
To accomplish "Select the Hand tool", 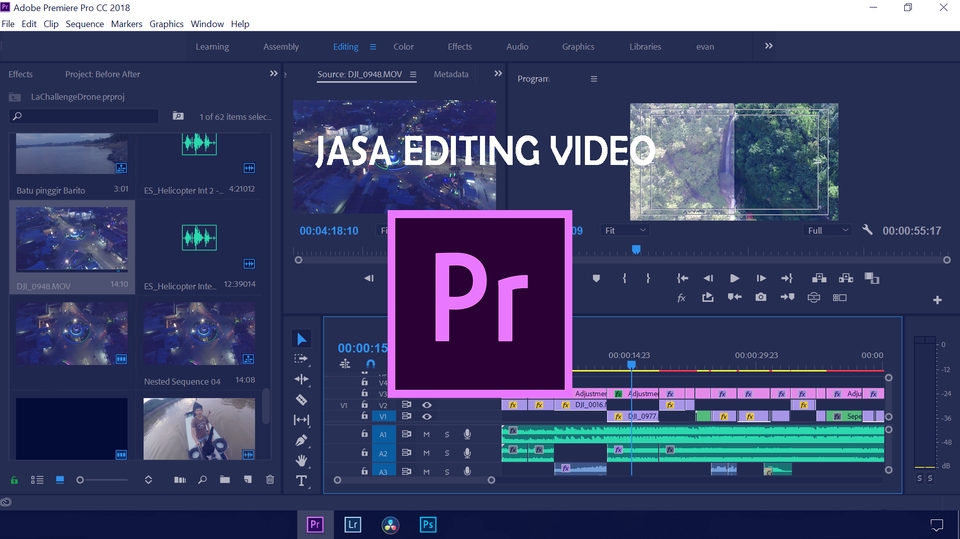I will point(301,460).
